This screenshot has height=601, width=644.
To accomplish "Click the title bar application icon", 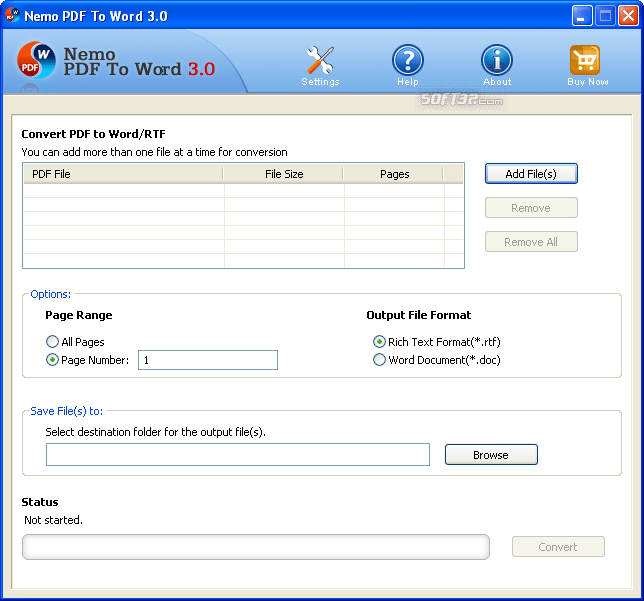I will pos(12,15).
